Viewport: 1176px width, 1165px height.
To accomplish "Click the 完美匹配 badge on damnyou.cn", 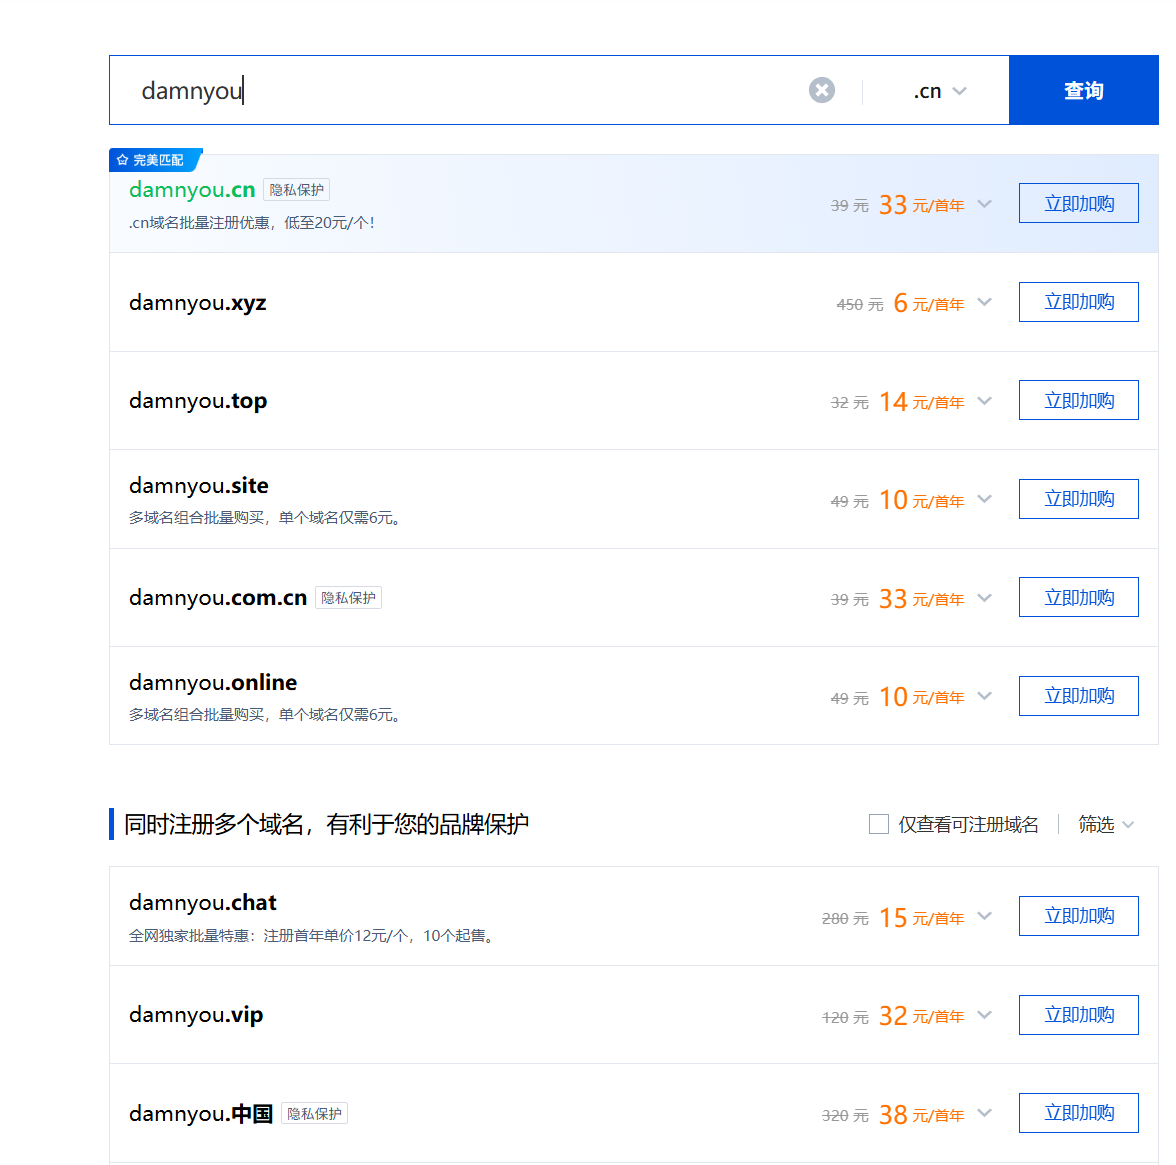I will point(154,160).
